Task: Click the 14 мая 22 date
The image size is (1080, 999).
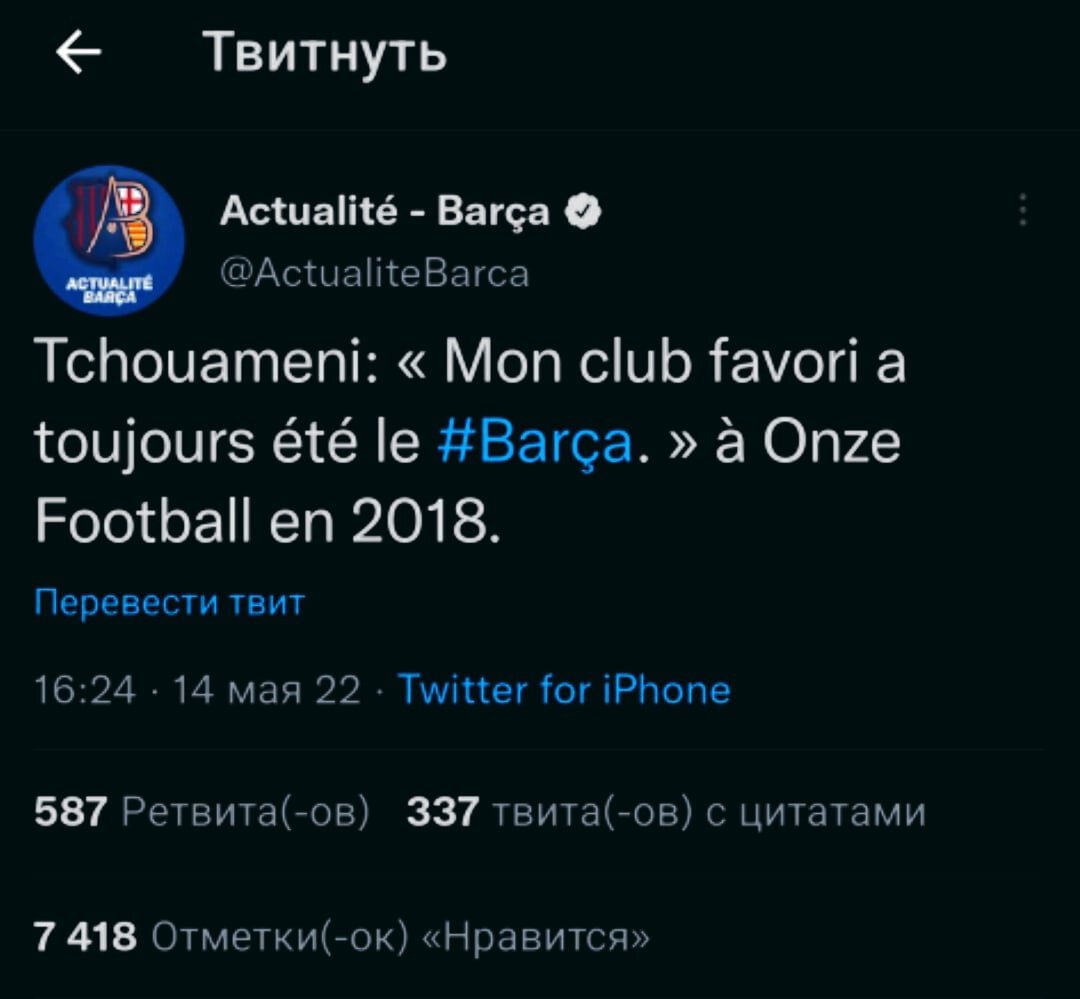Action: (267, 690)
